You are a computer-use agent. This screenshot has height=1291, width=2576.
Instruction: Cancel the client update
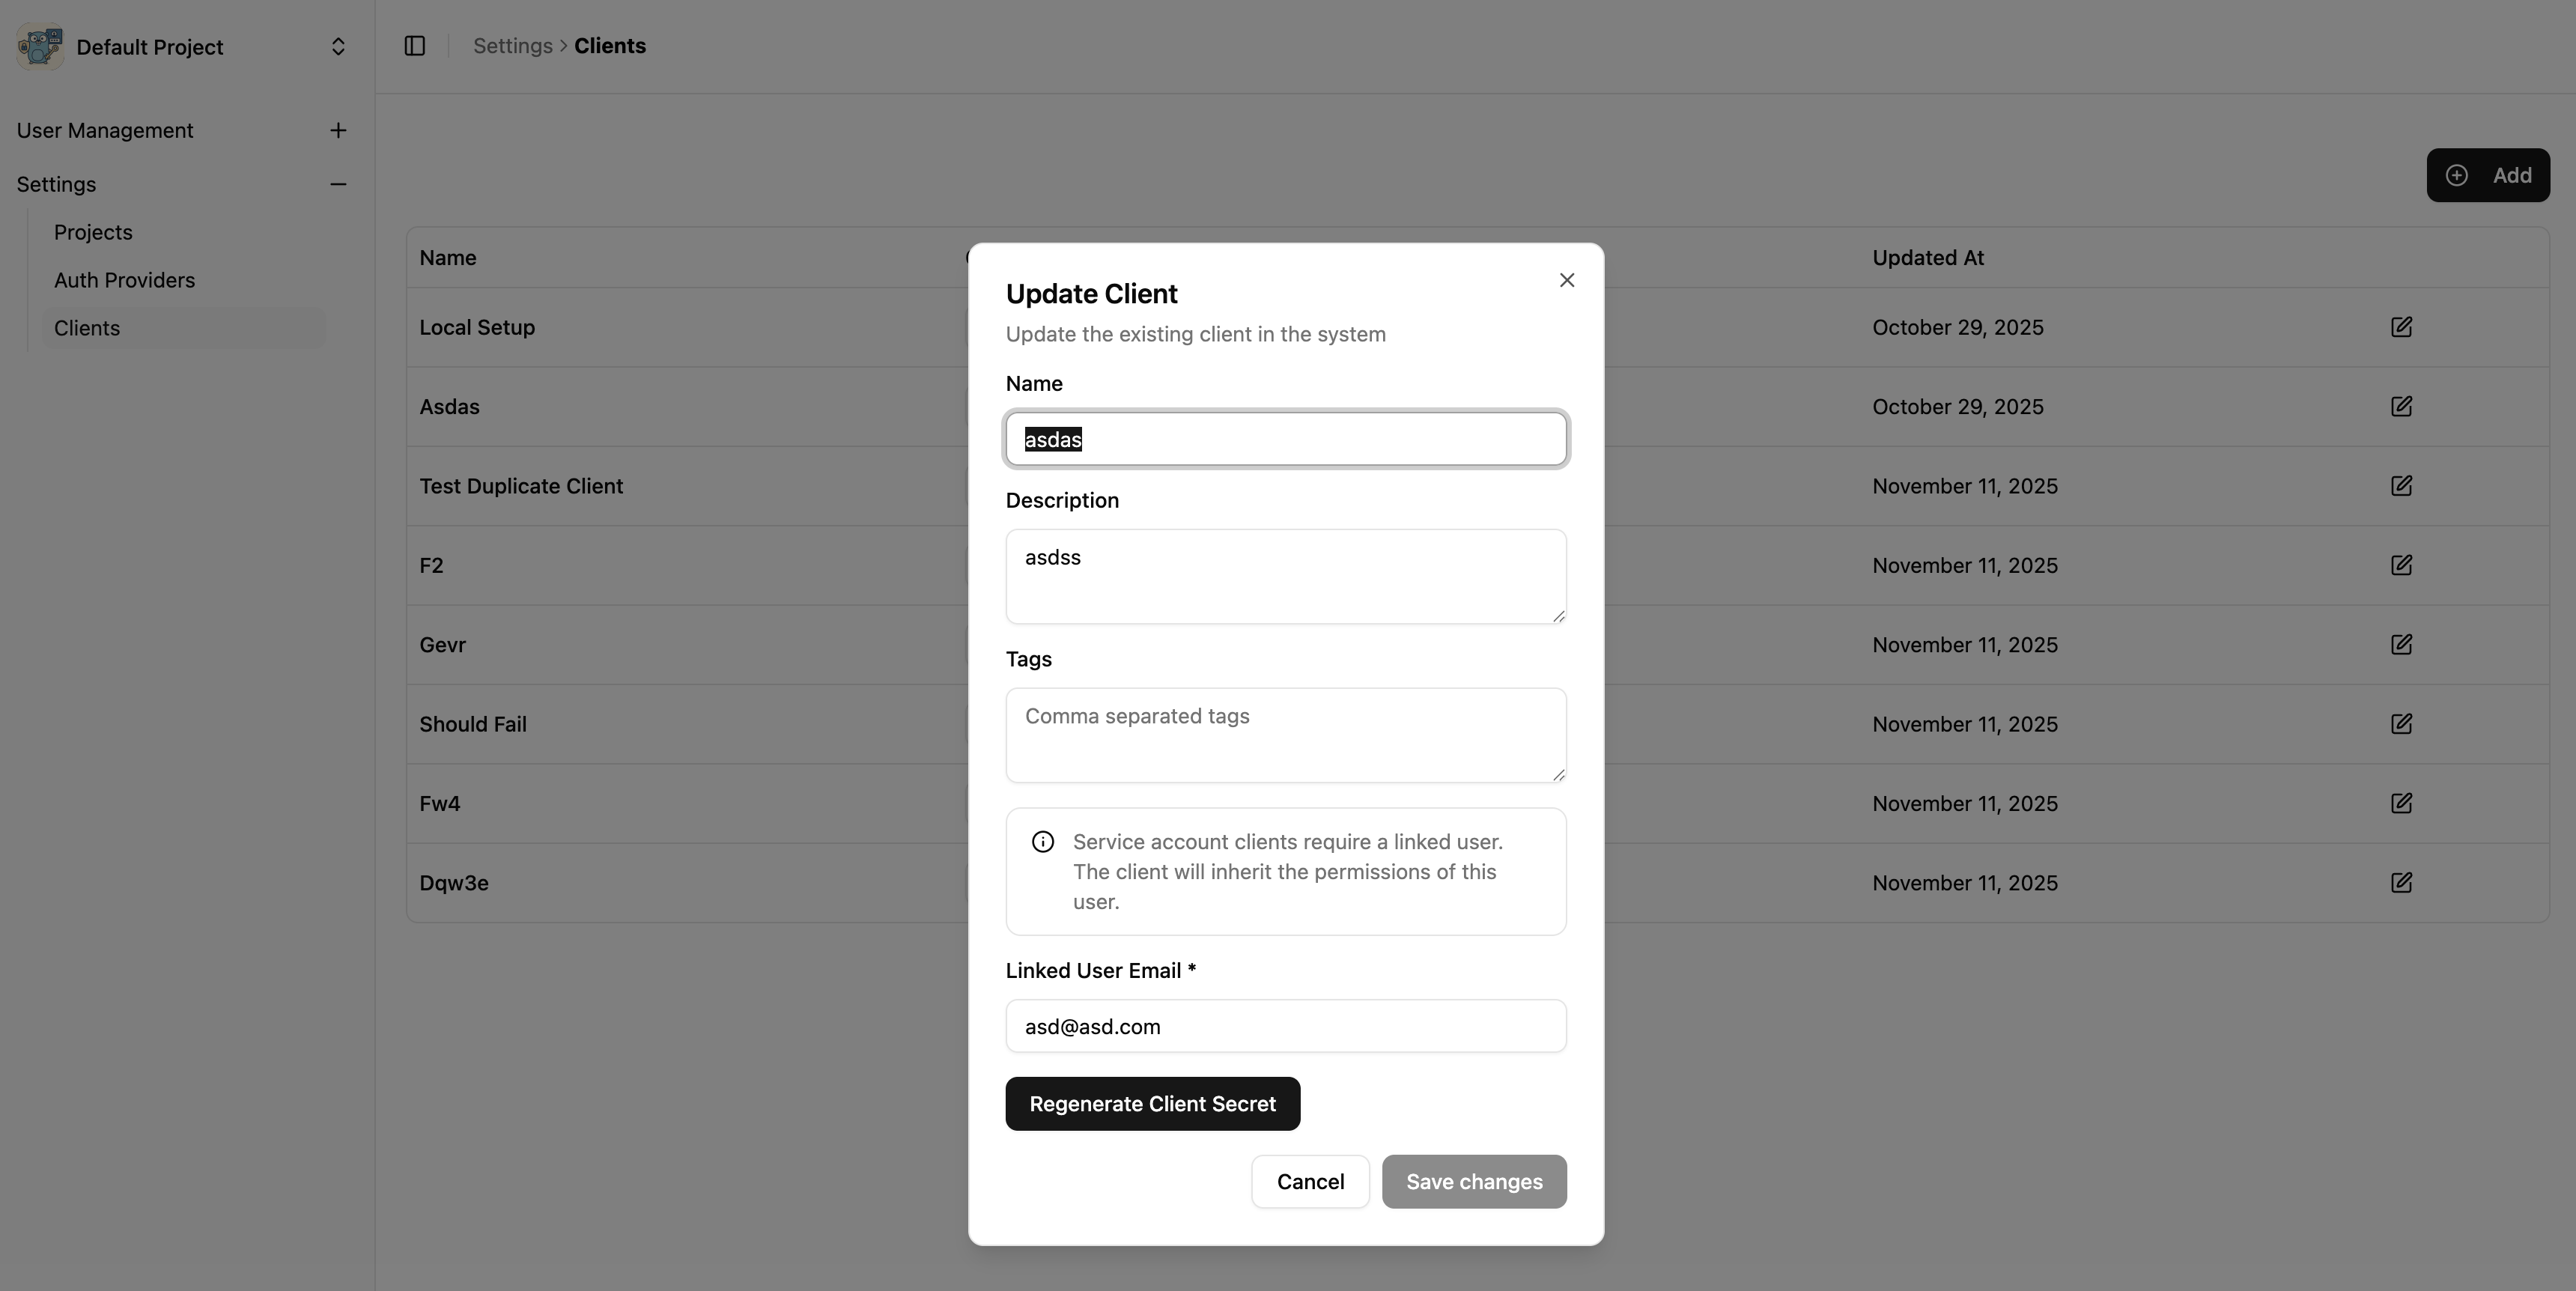pyautogui.click(x=1310, y=1181)
